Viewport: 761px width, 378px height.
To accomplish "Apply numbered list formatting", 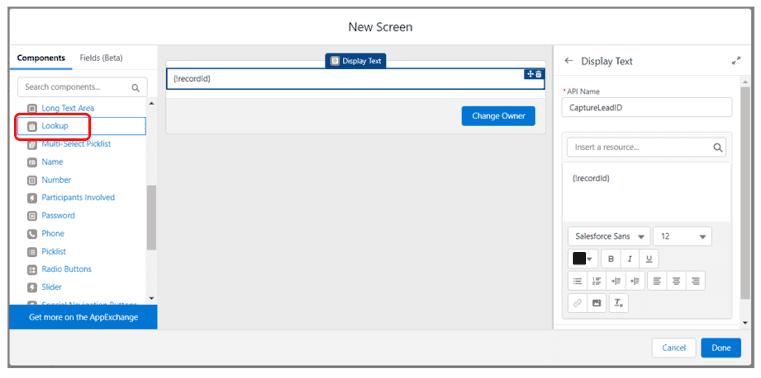I will (596, 281).
